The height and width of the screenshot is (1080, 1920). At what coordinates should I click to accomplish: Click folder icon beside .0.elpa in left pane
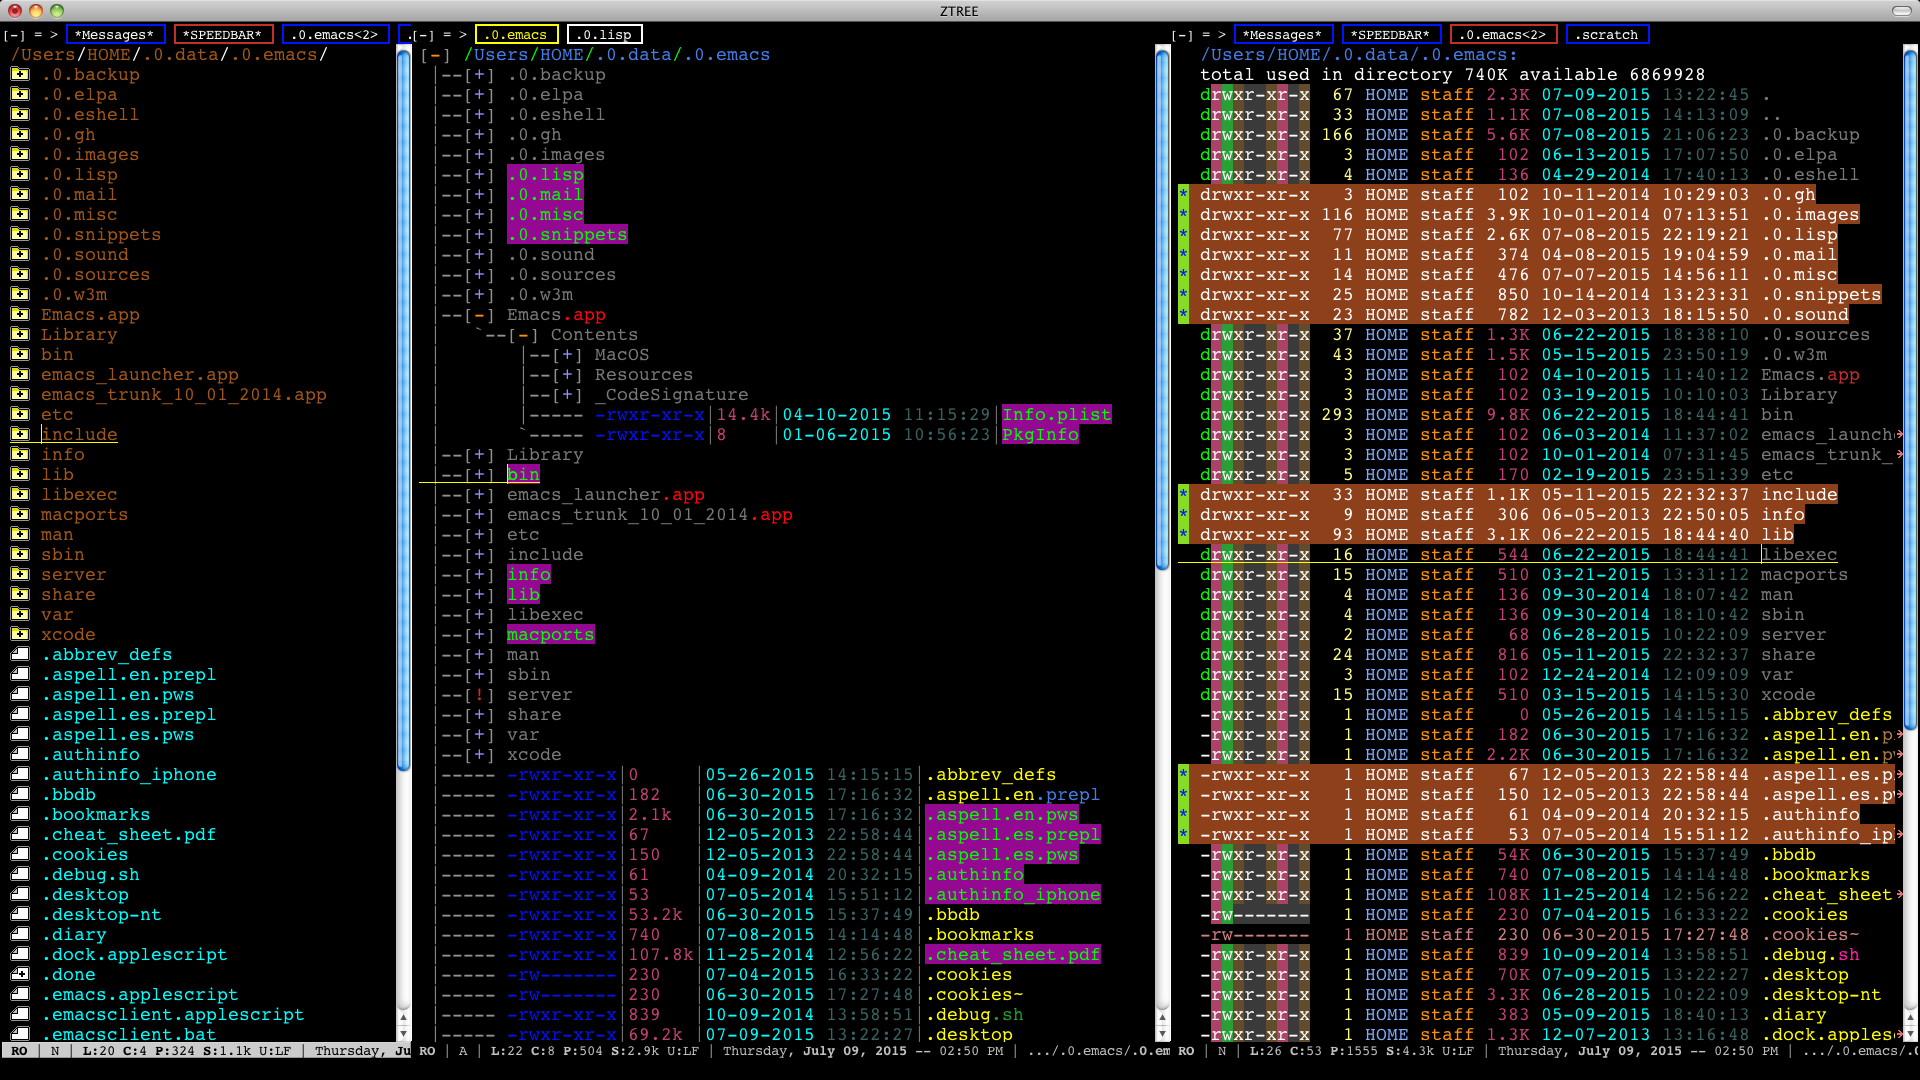(x=20, y=94)
